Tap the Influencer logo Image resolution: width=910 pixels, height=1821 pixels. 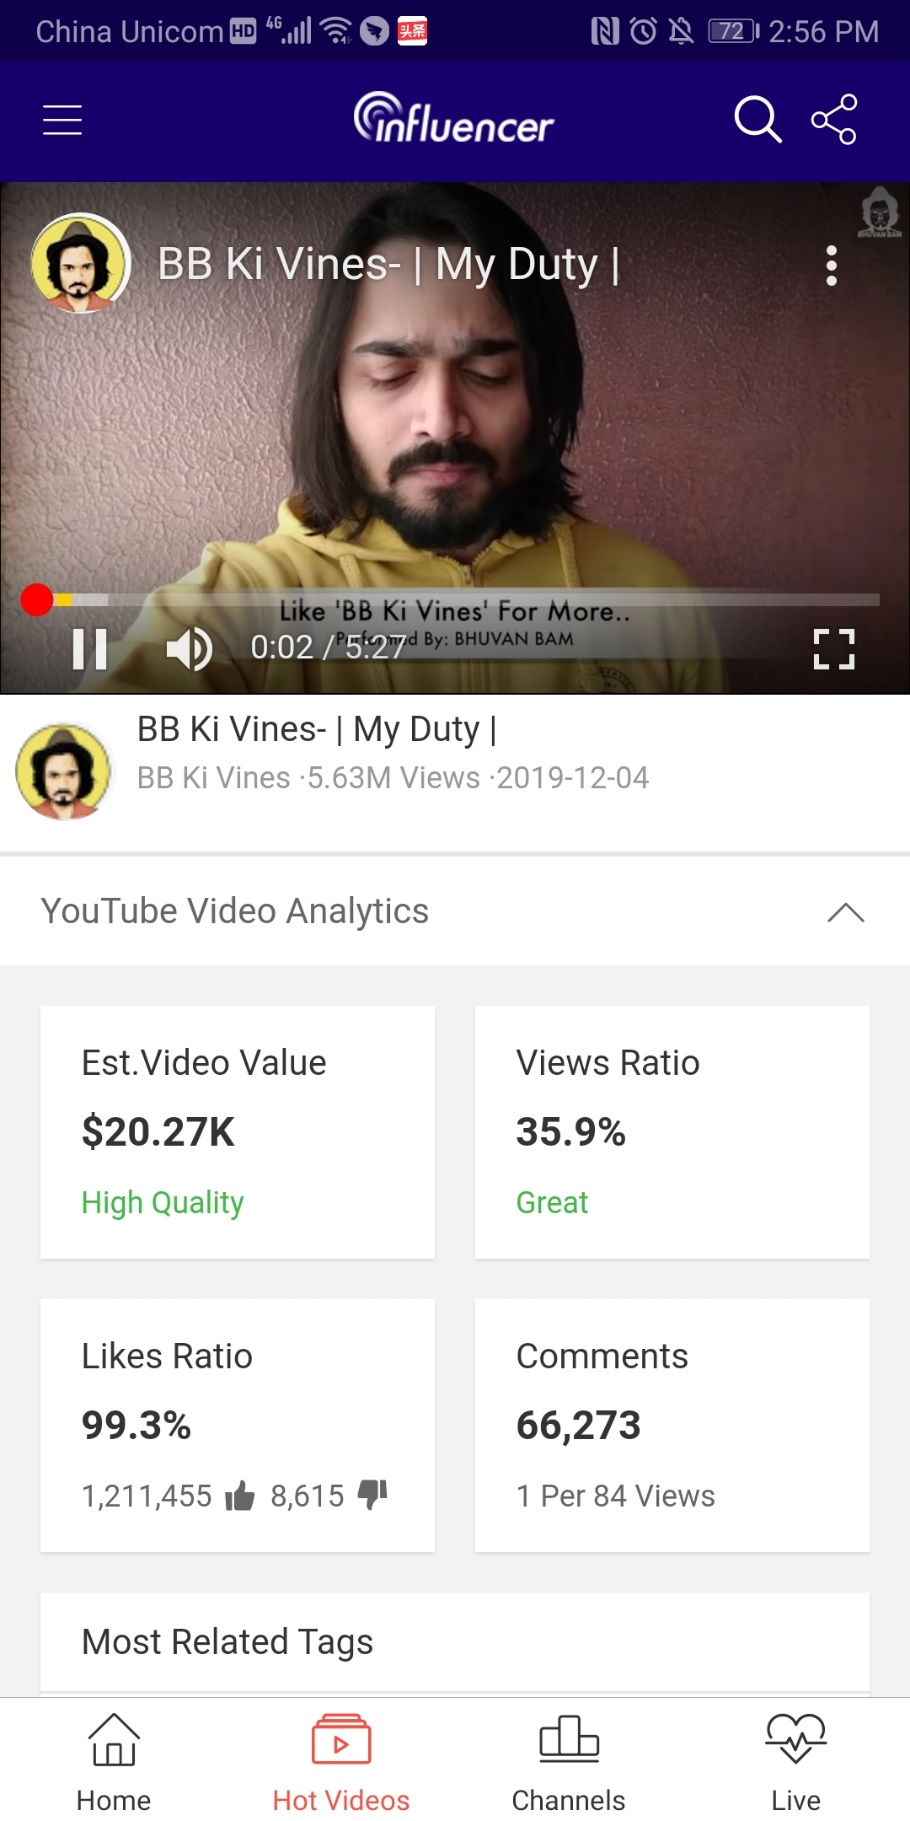click(x=454, y=120)
